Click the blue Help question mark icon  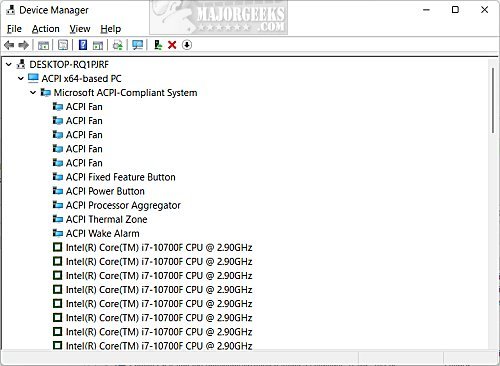(x=83, y=45)
